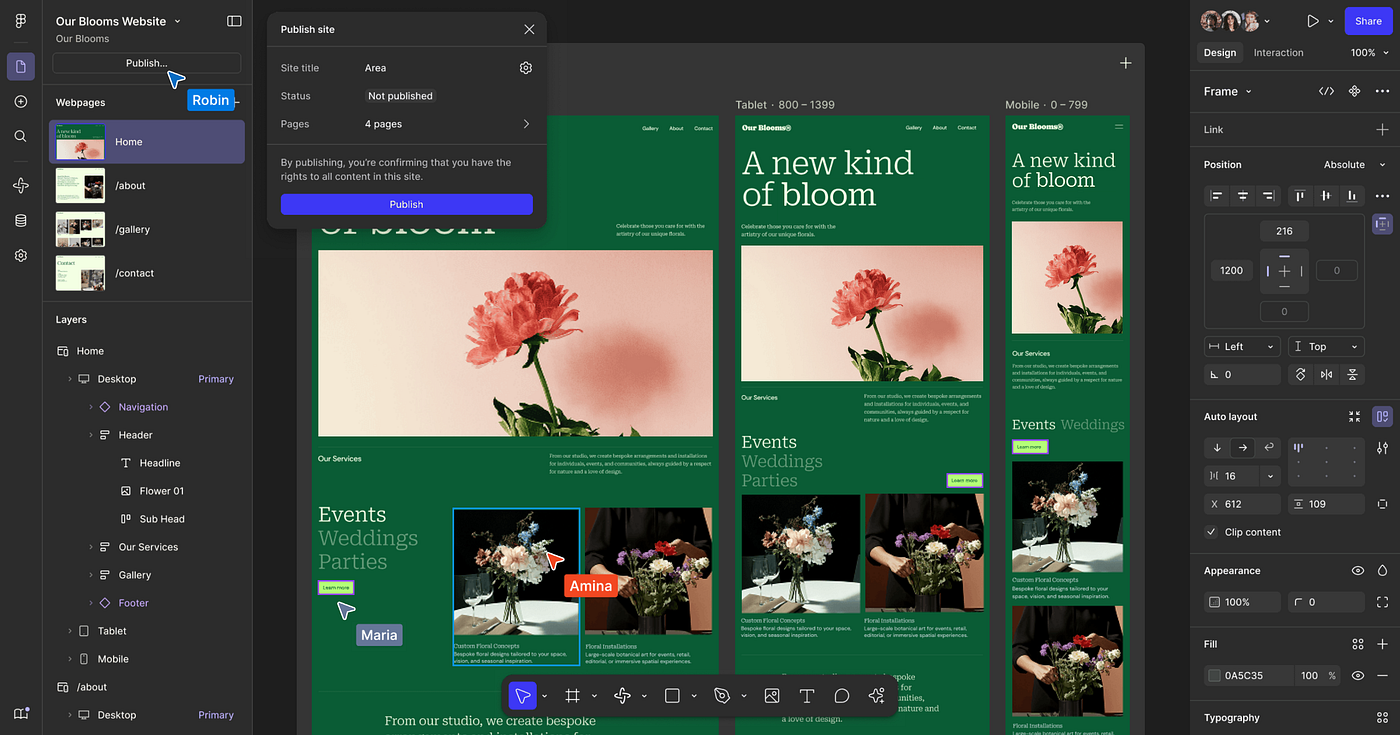Select the Rectangle shape tool

pos(673,695)
